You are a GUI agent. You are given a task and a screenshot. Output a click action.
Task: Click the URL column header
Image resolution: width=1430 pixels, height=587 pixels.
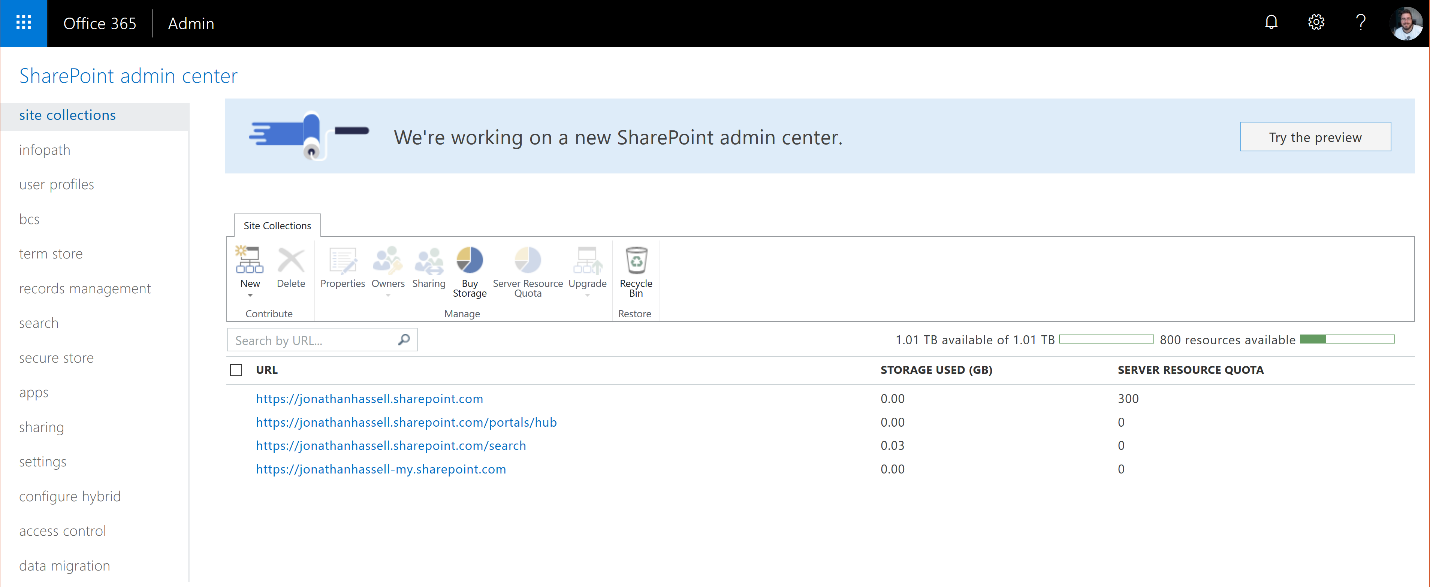click(267, 370)
